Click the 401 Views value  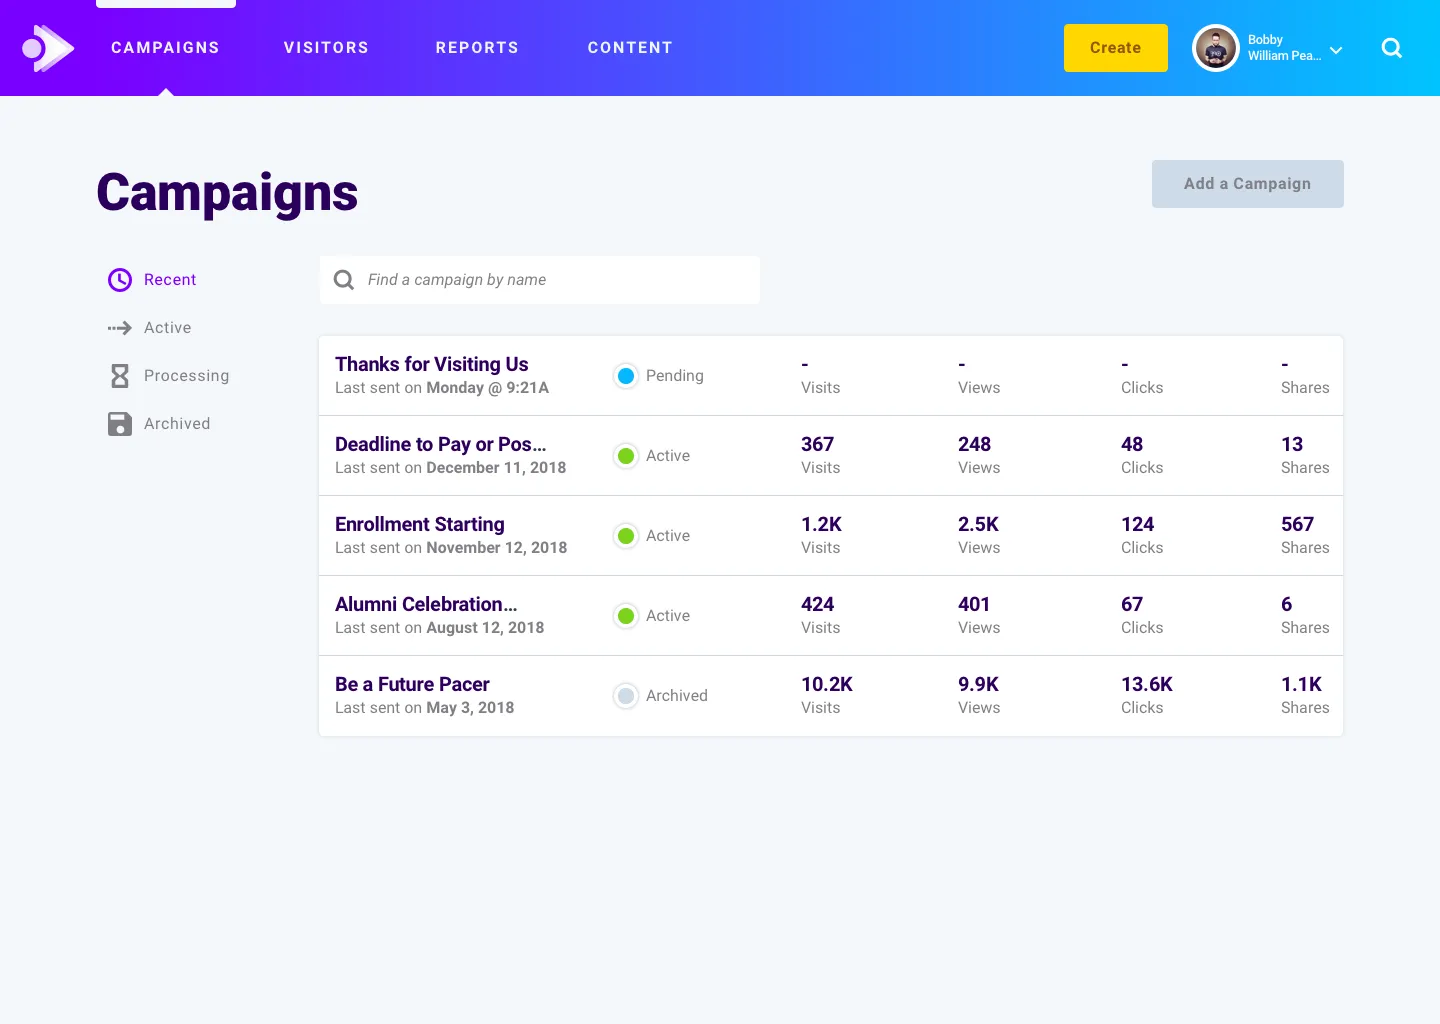(974, 604)
